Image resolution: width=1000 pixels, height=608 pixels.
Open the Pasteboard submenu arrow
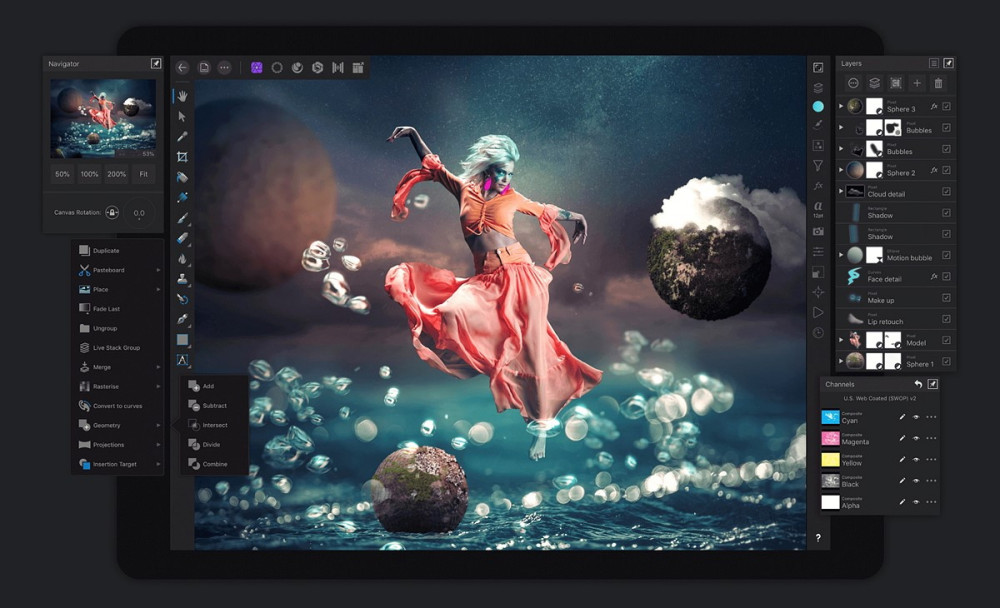click(158, 270)
